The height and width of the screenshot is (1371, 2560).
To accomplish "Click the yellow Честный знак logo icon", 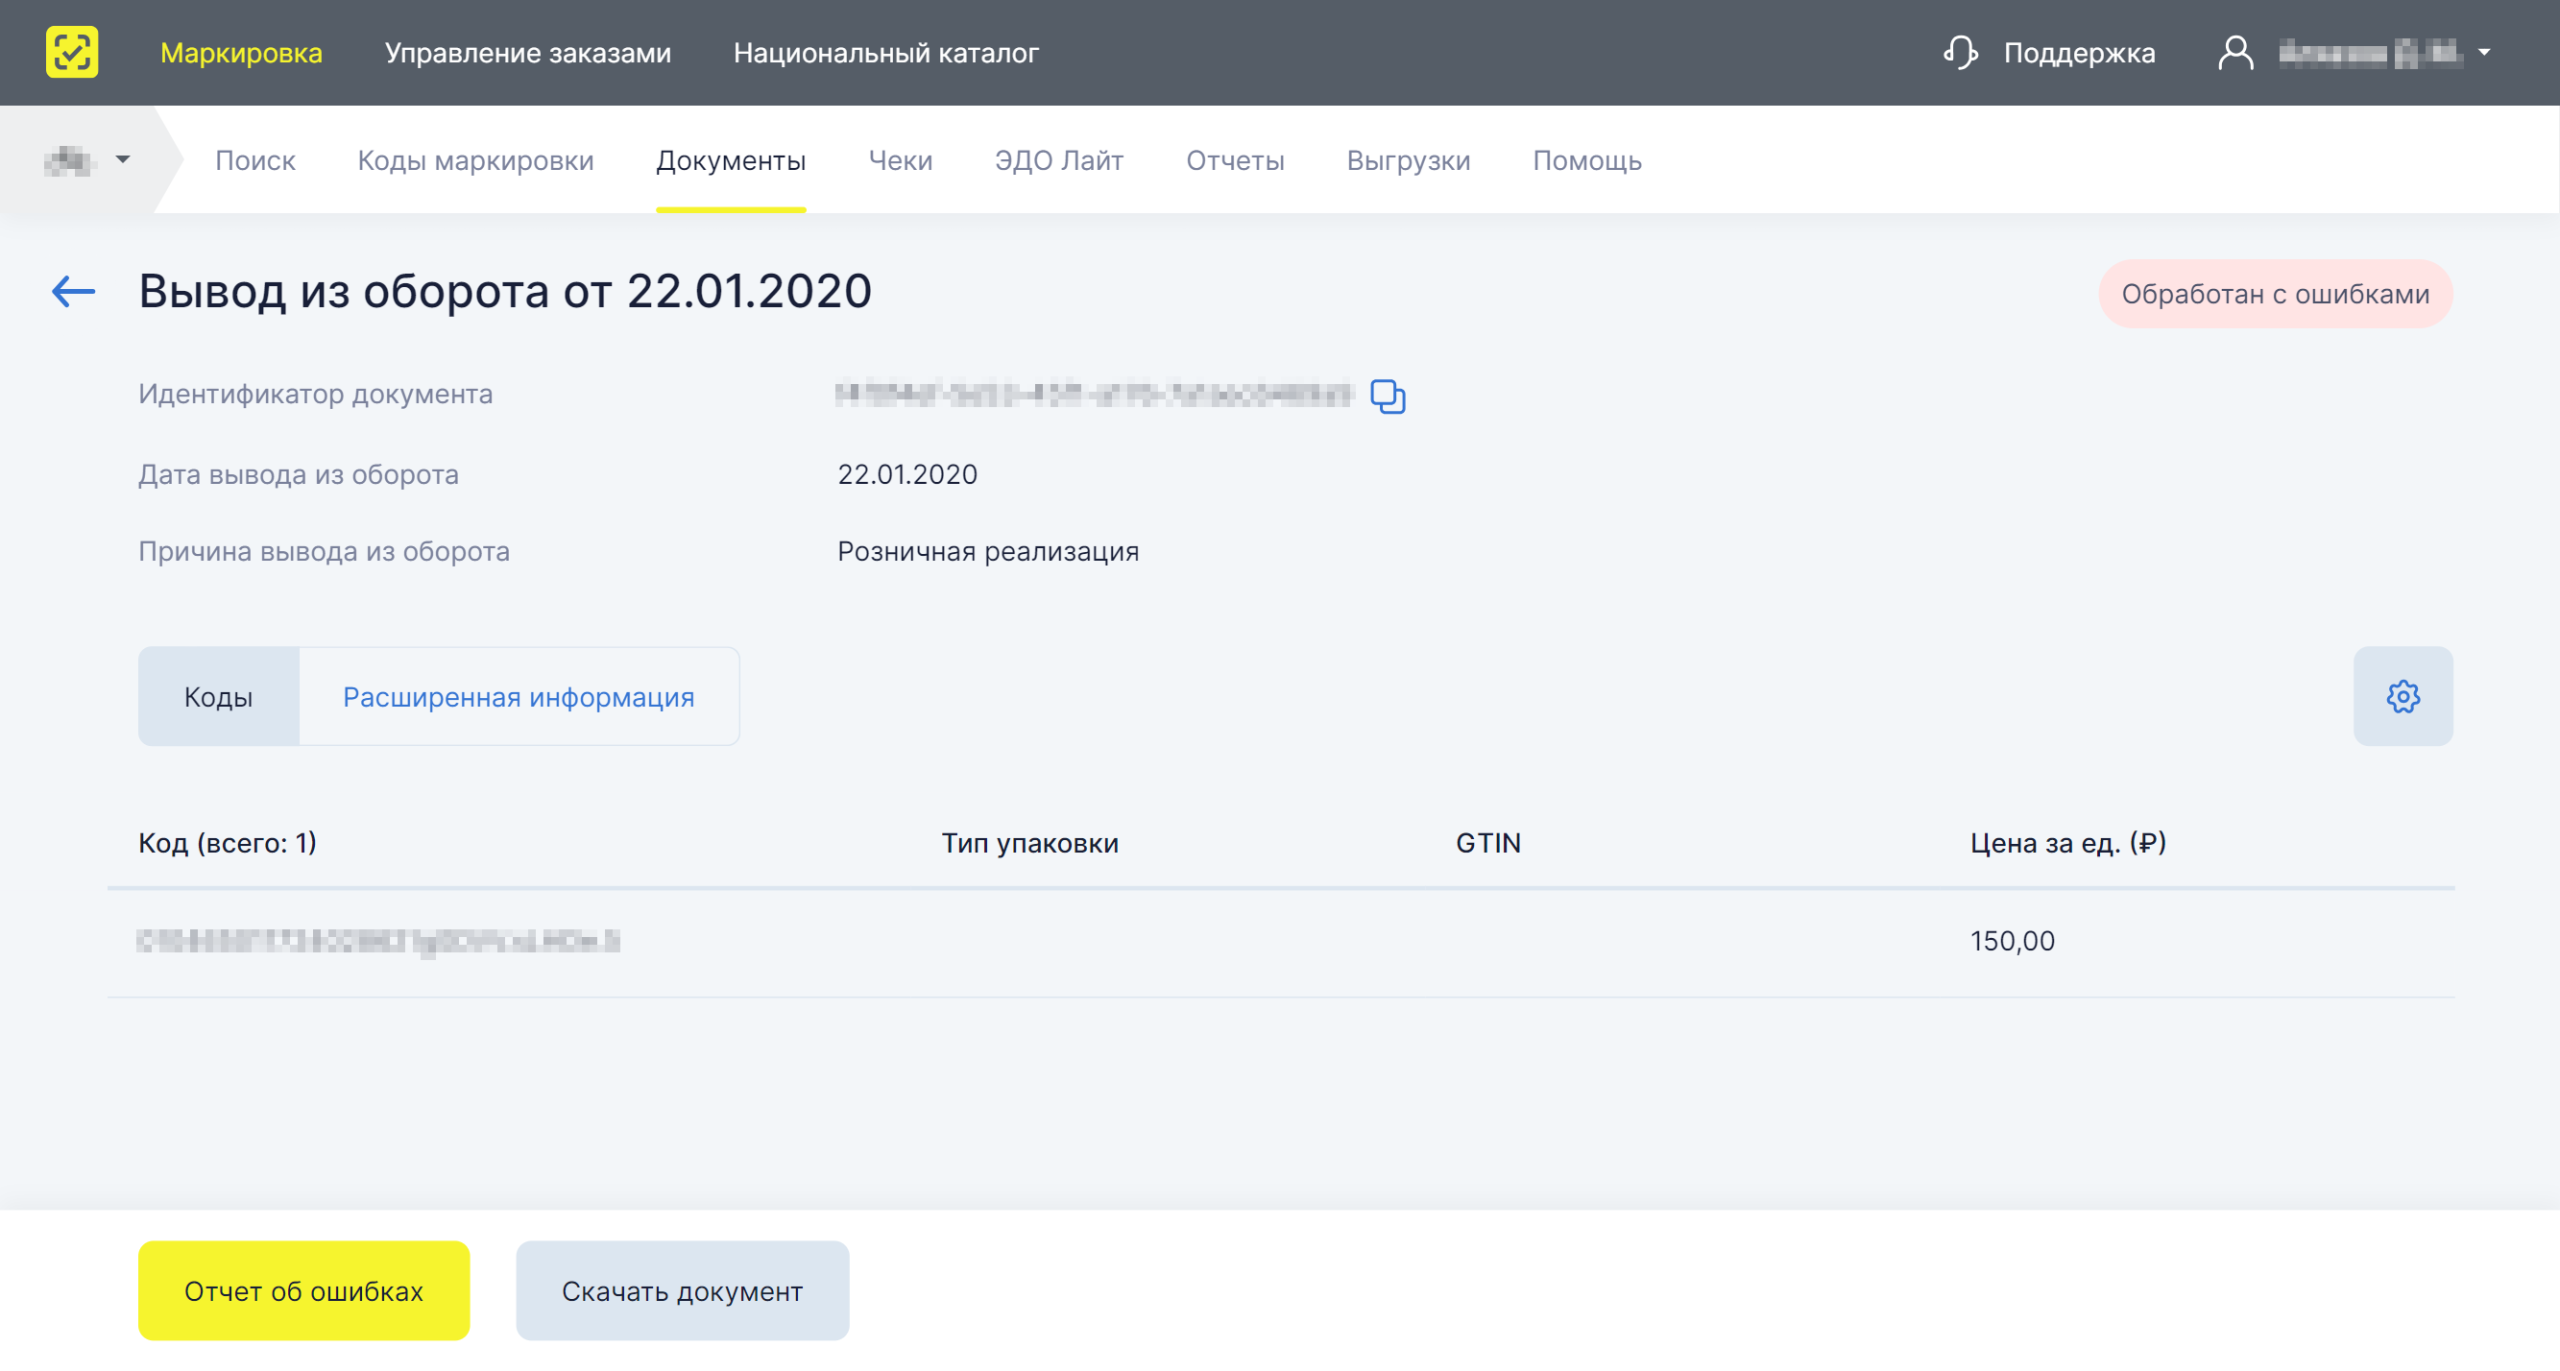I will [x=72, y=52].
